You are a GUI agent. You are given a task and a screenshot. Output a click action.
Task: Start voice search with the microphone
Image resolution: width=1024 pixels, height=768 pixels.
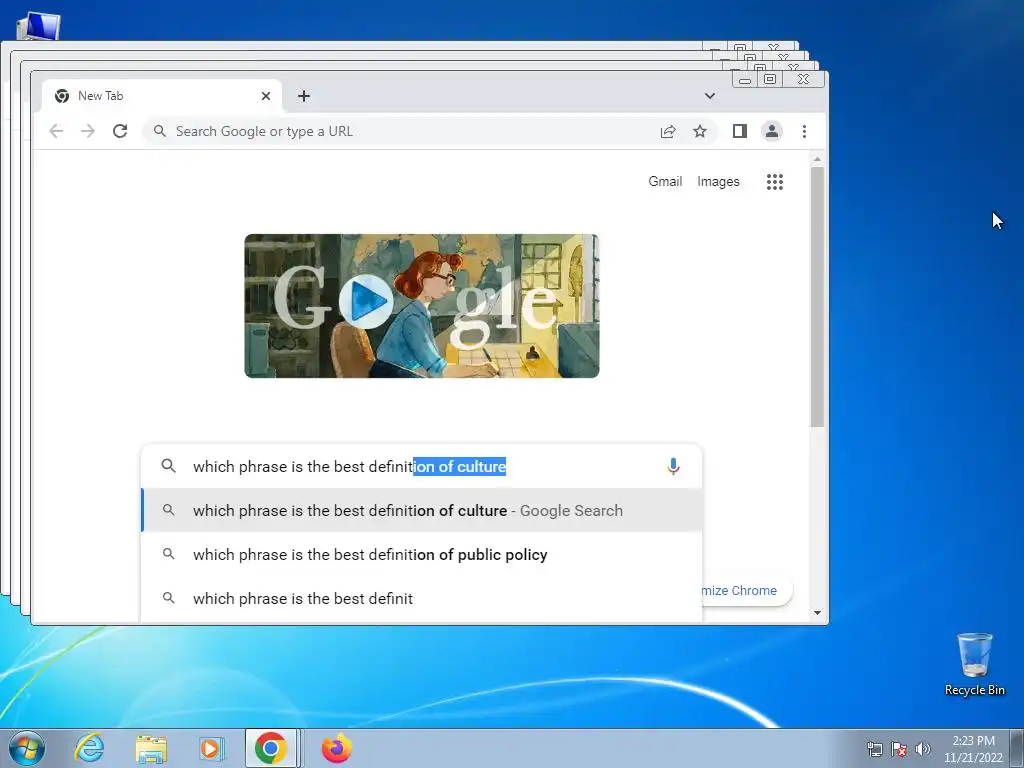coord(673,466)
